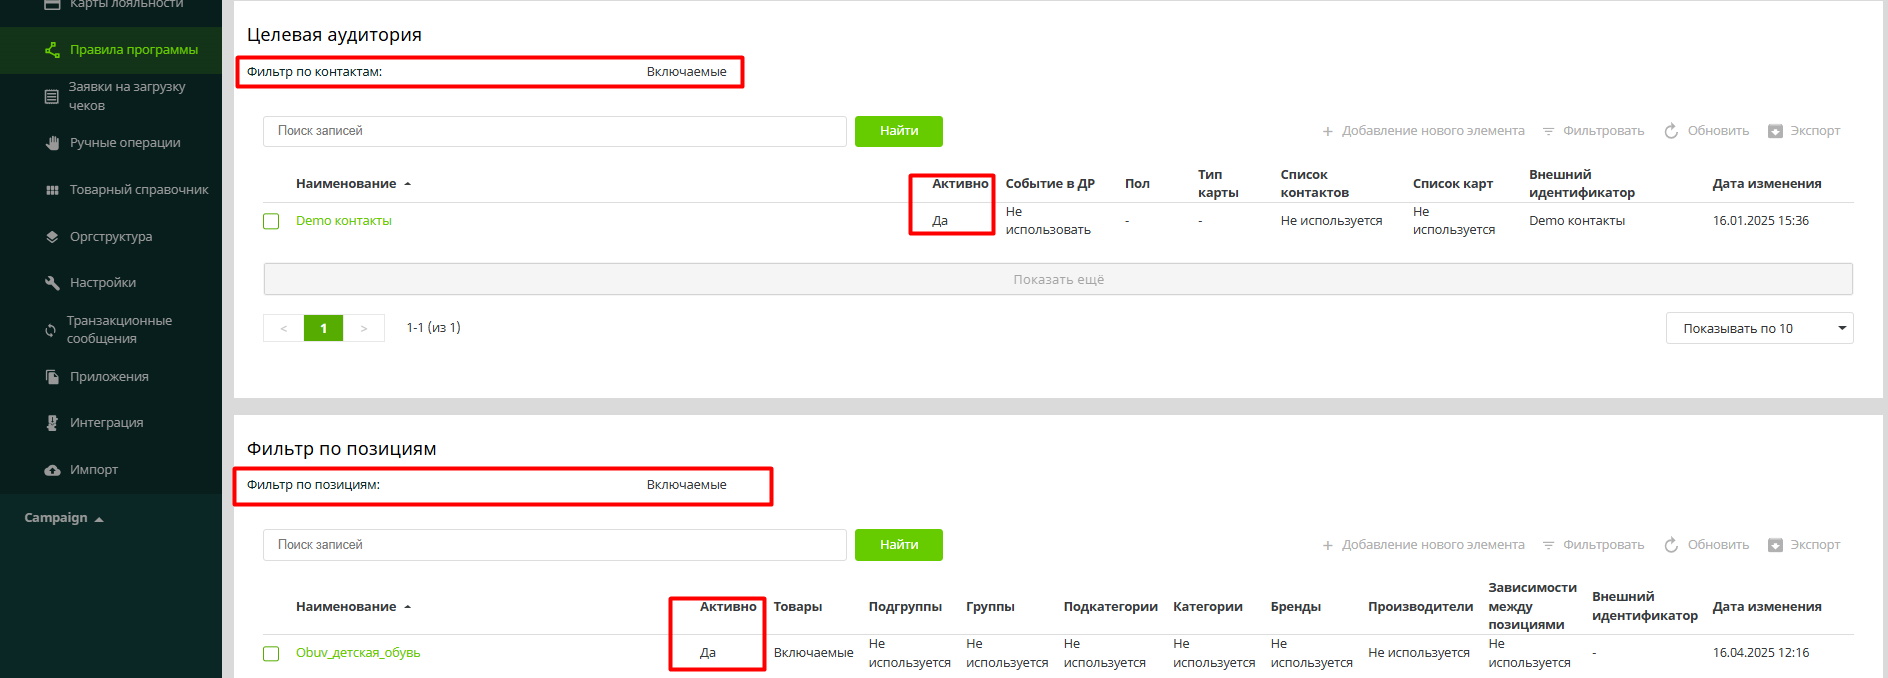Image resolution: width=1888 pixels, height=678 pixels.
Task: Check the Demo контакты row checkbox
Action: coord(271,221)
